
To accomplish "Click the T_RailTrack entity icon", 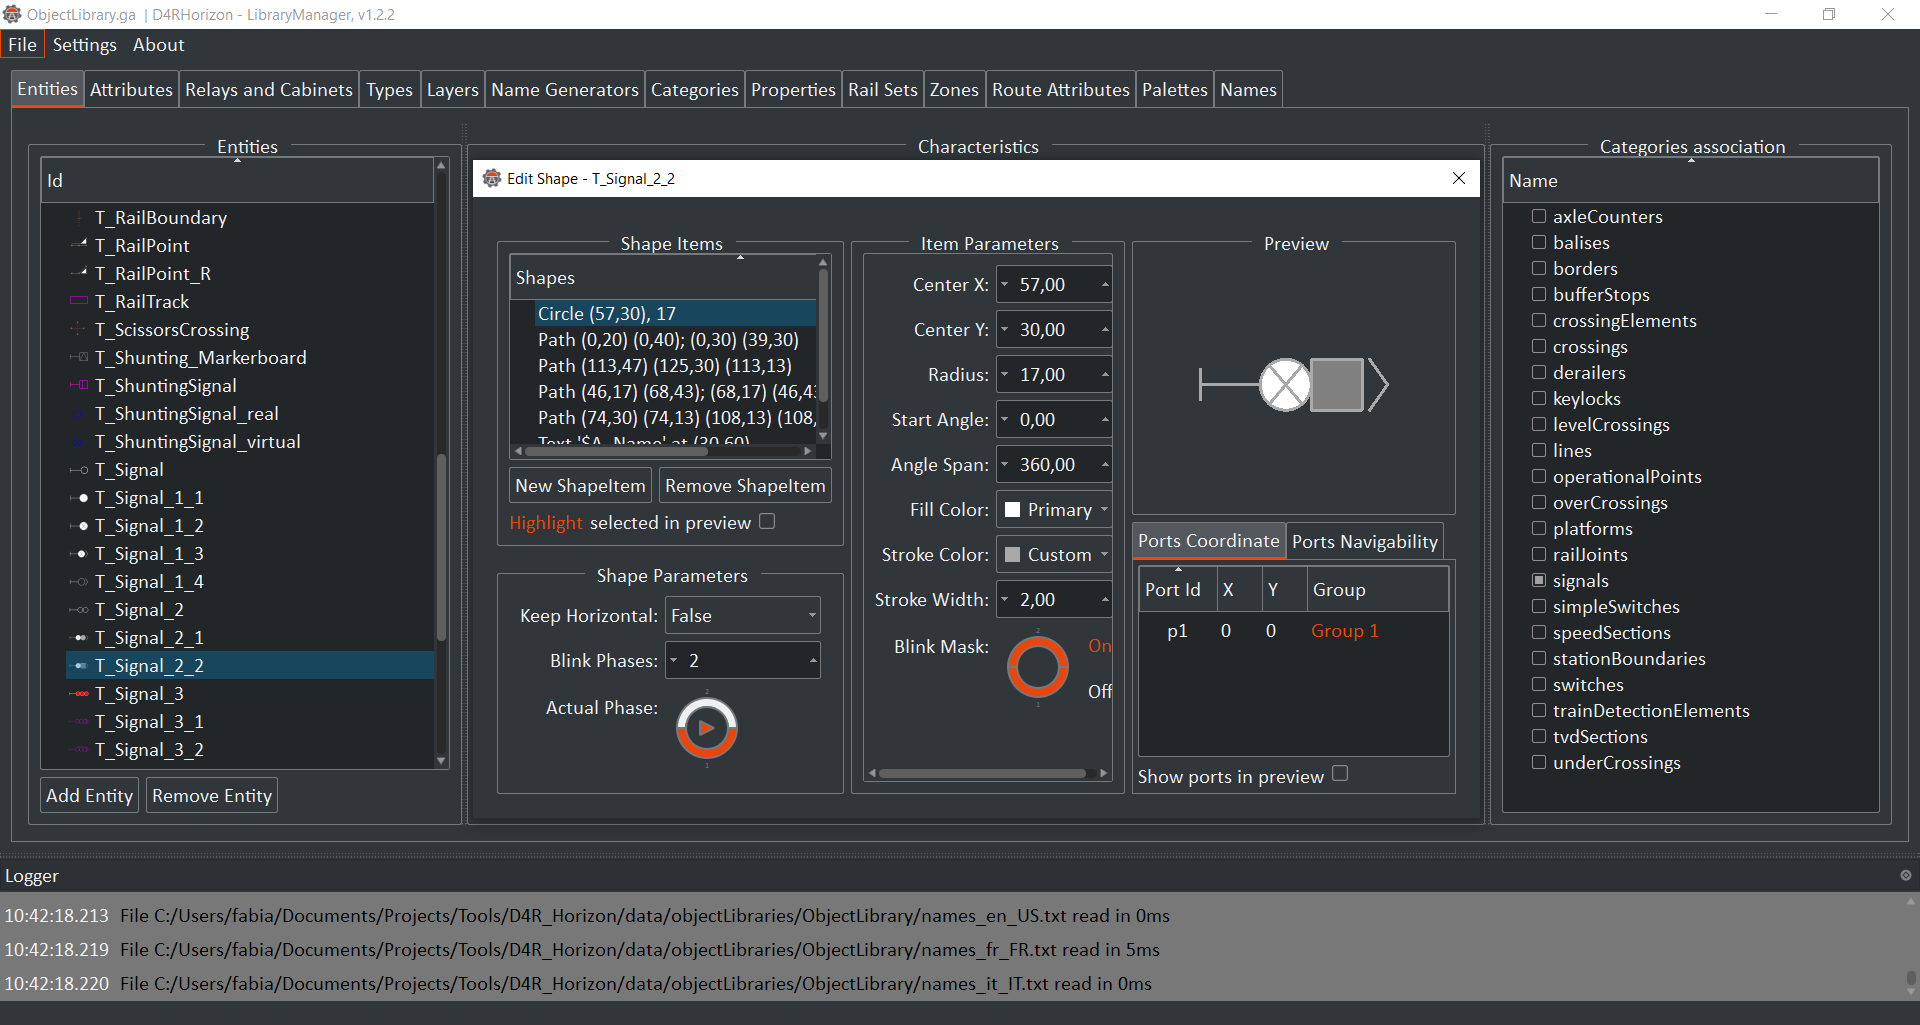I will 79,302.
